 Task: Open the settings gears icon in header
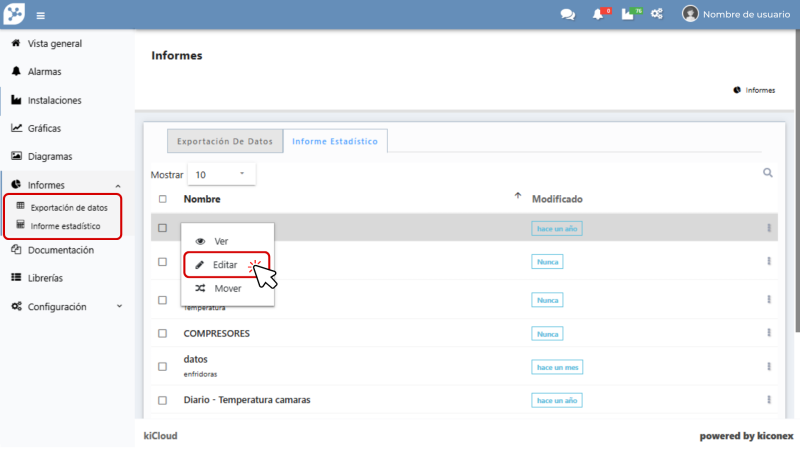(657, 14)
